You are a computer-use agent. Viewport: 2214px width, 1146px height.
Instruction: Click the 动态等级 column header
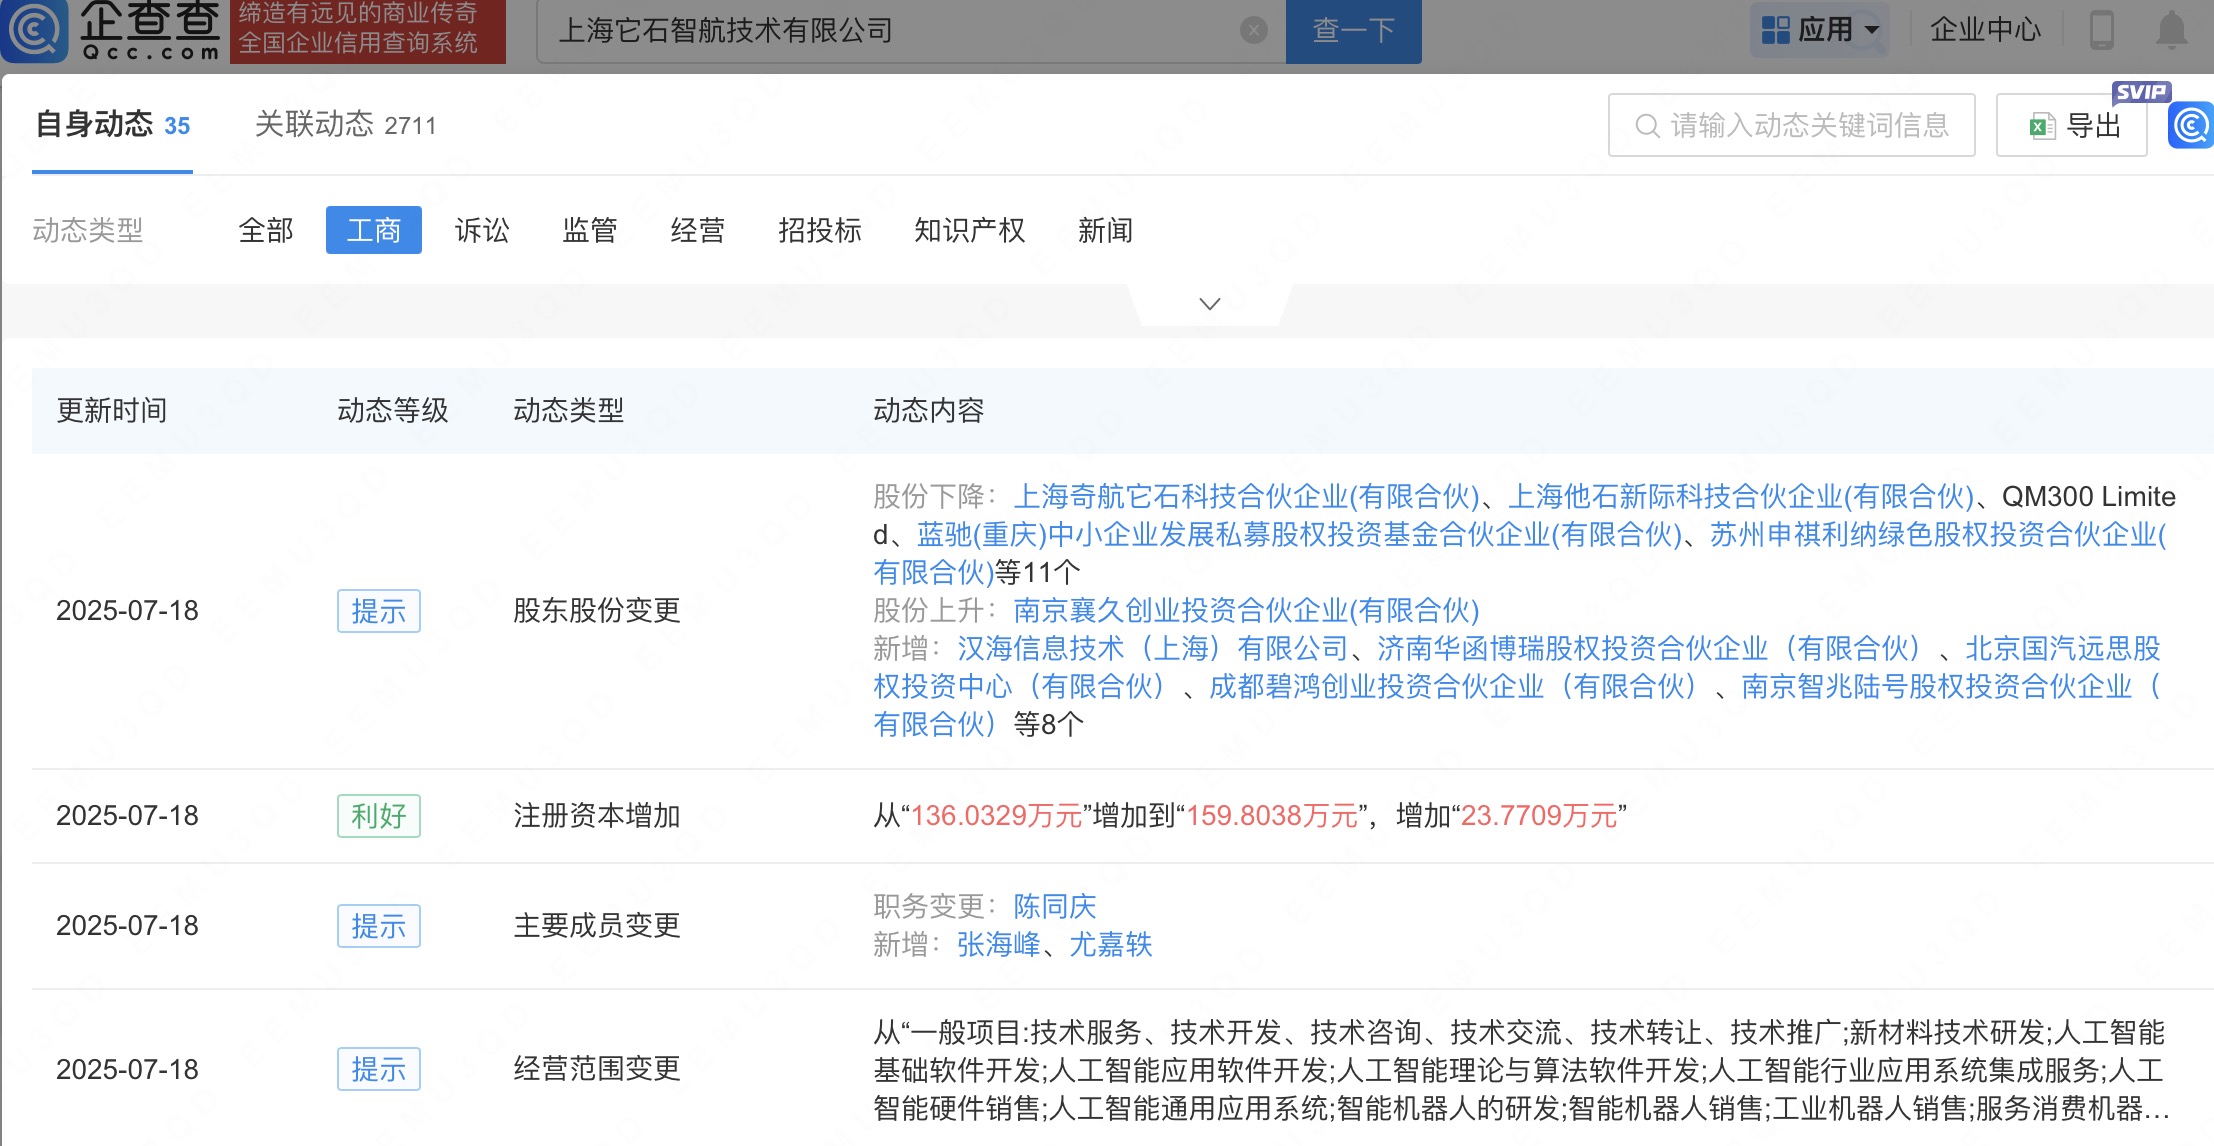pos(393,411)
